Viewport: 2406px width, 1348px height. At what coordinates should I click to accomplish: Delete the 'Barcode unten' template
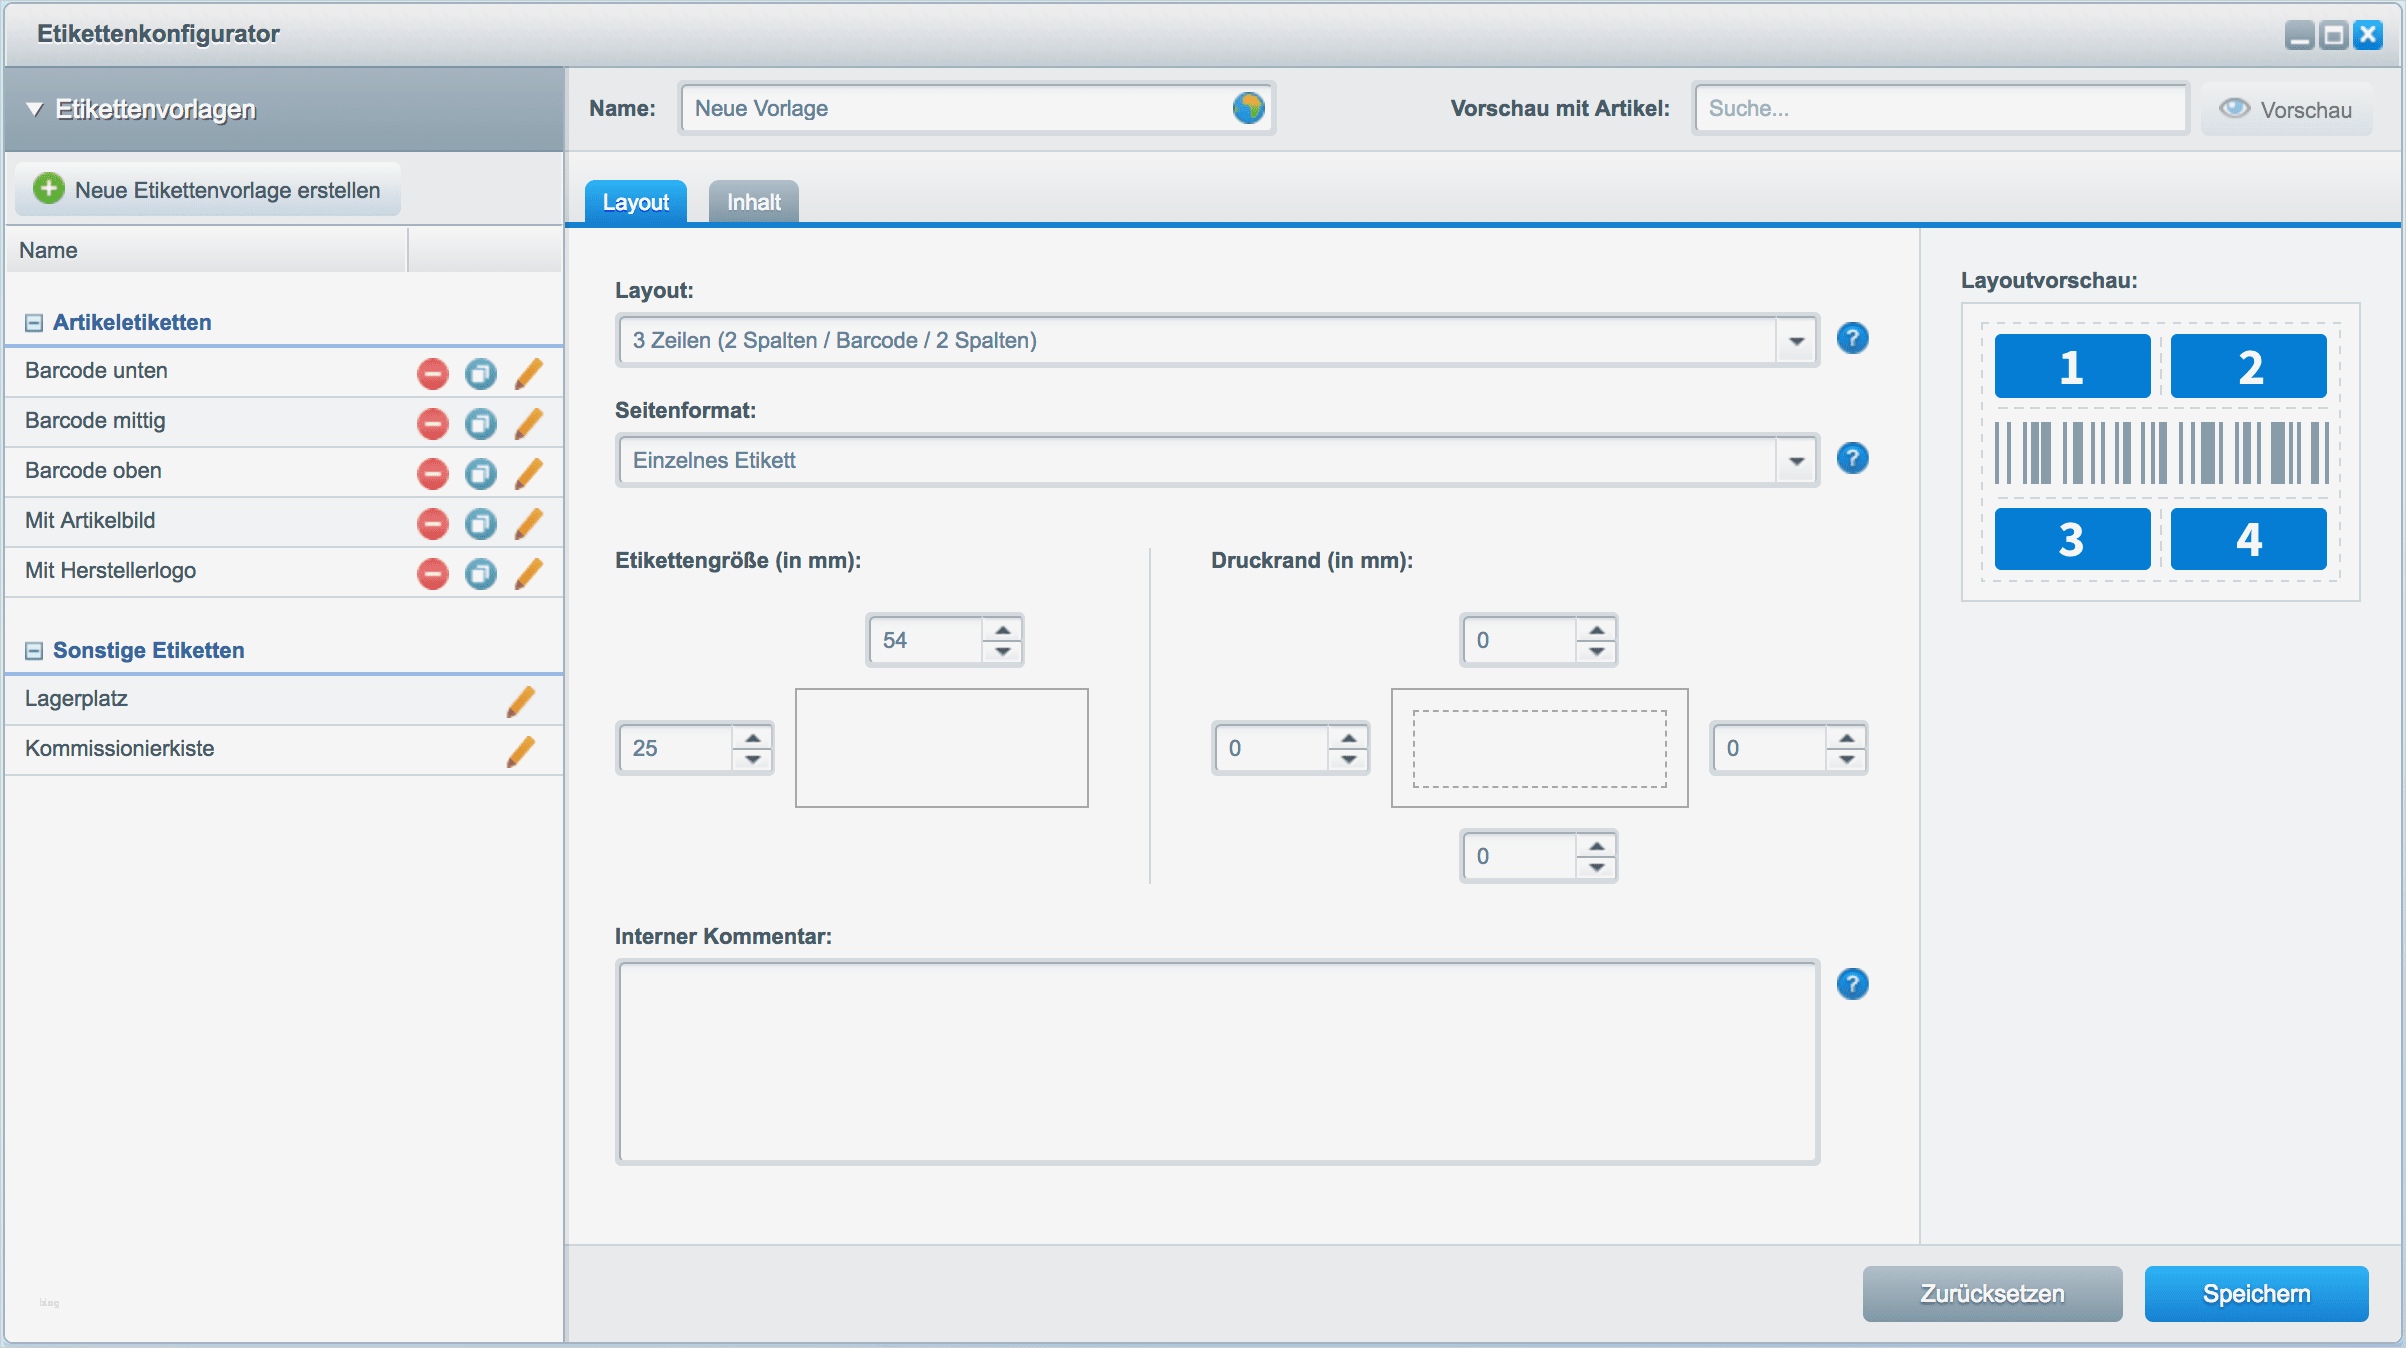(x=432, y=374)
